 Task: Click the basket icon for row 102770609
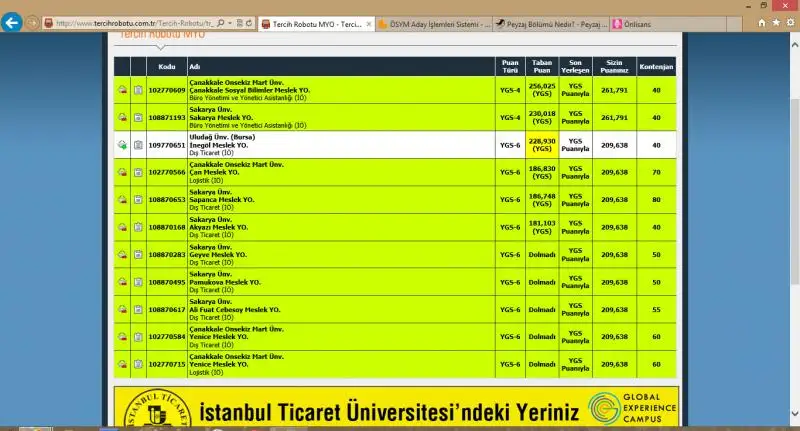pos(122,90)
